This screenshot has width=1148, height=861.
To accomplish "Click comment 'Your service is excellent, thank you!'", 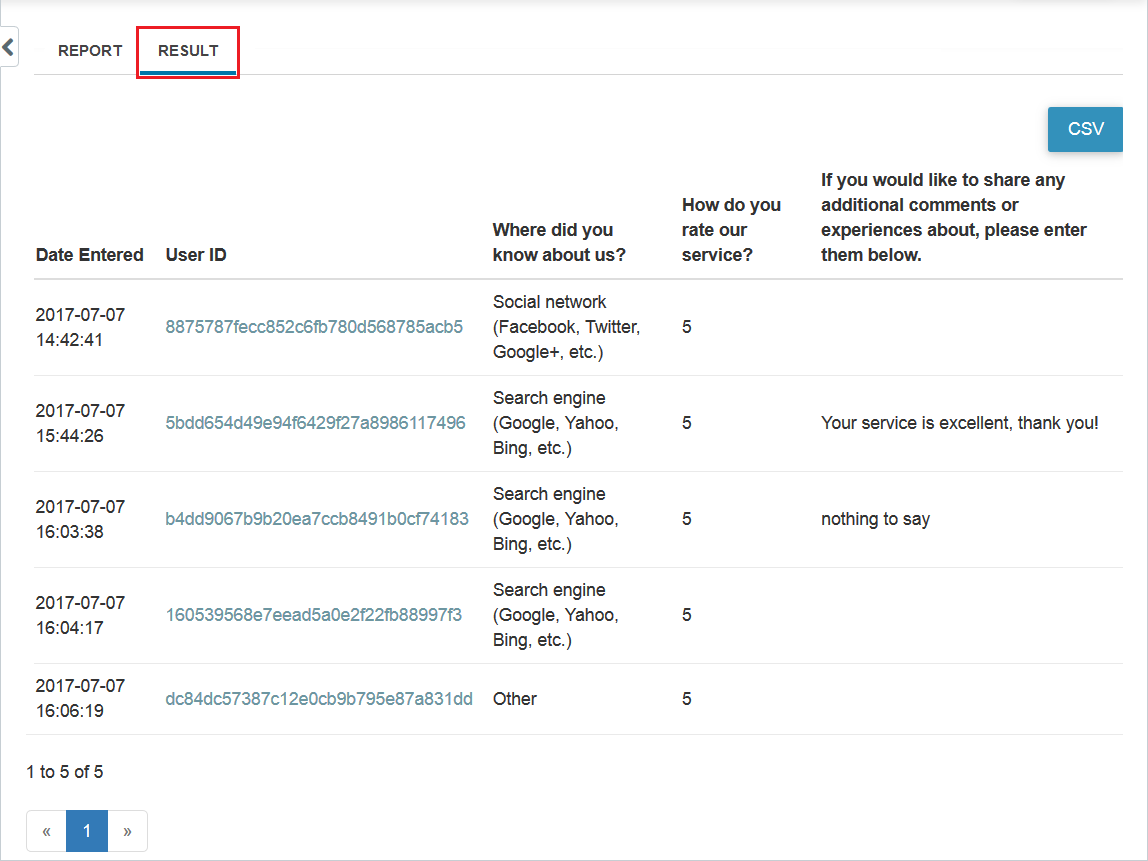I will coord(960,422).
